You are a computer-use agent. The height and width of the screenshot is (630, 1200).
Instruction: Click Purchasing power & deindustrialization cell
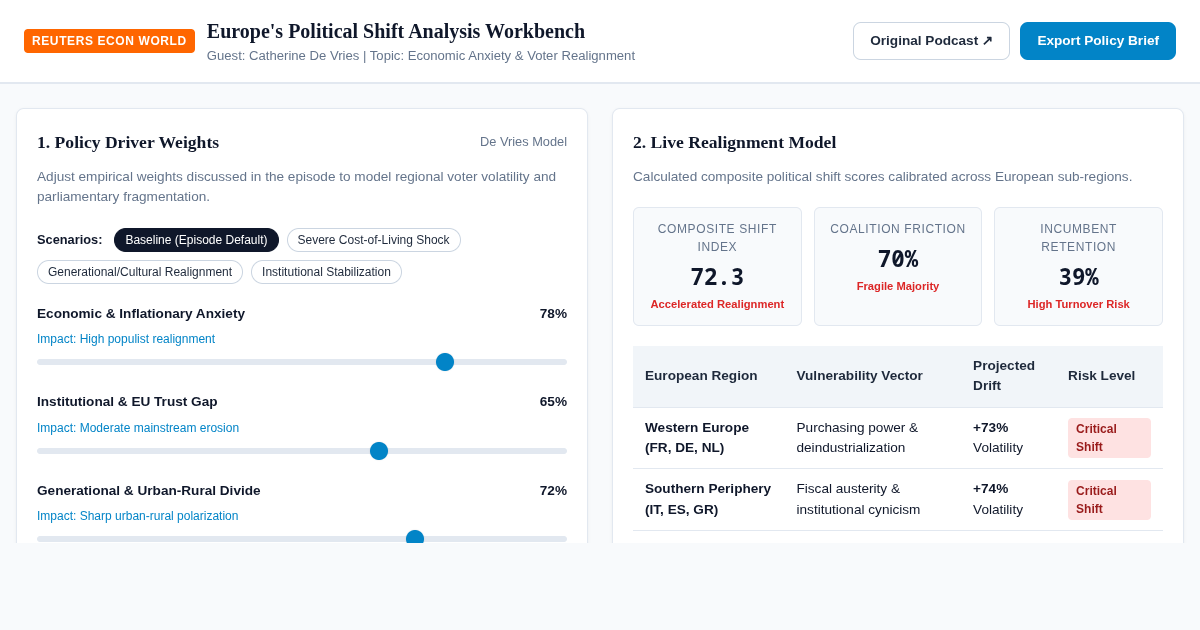857,438
